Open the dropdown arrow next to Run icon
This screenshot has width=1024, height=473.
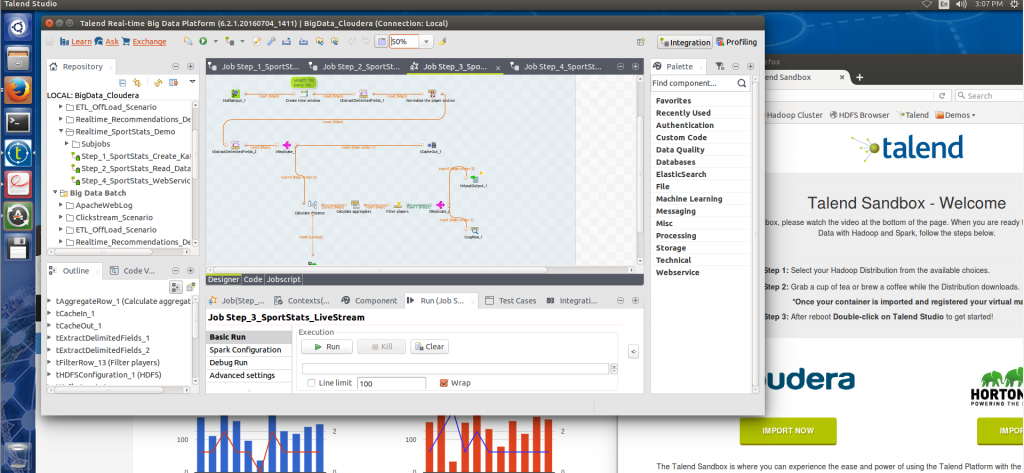[214, 41]
